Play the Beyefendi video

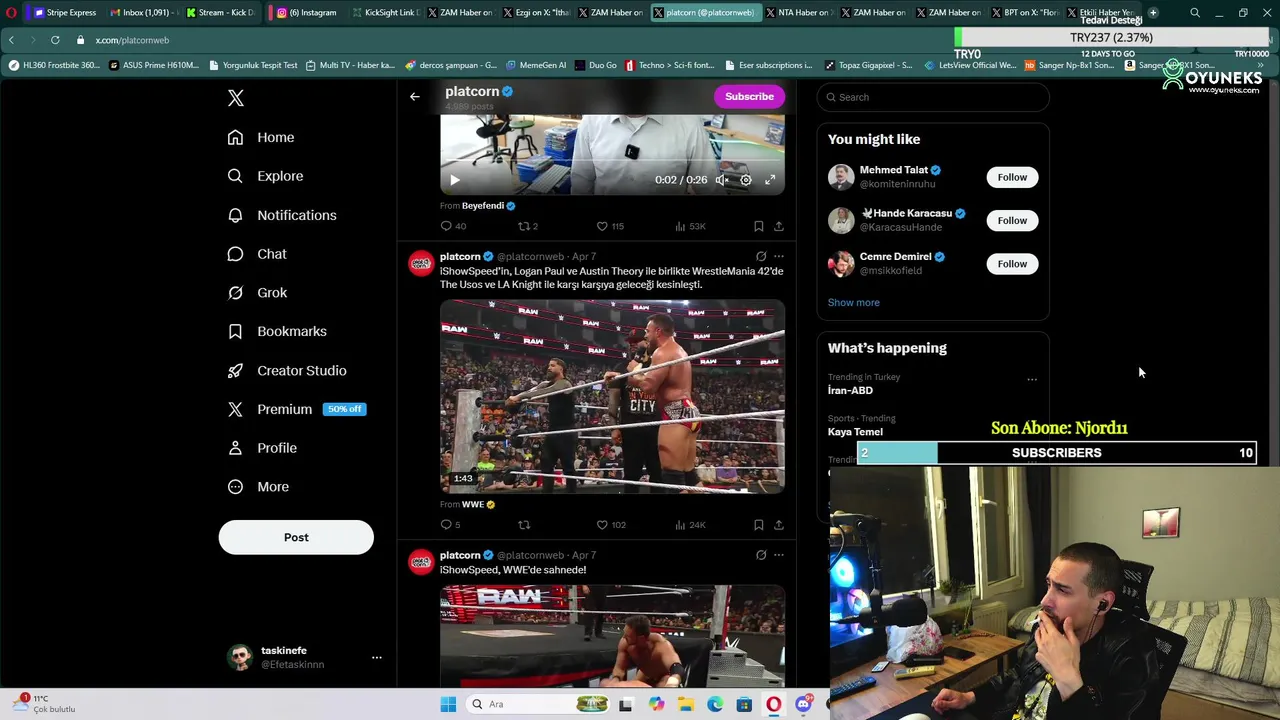[x=454, y=180]
